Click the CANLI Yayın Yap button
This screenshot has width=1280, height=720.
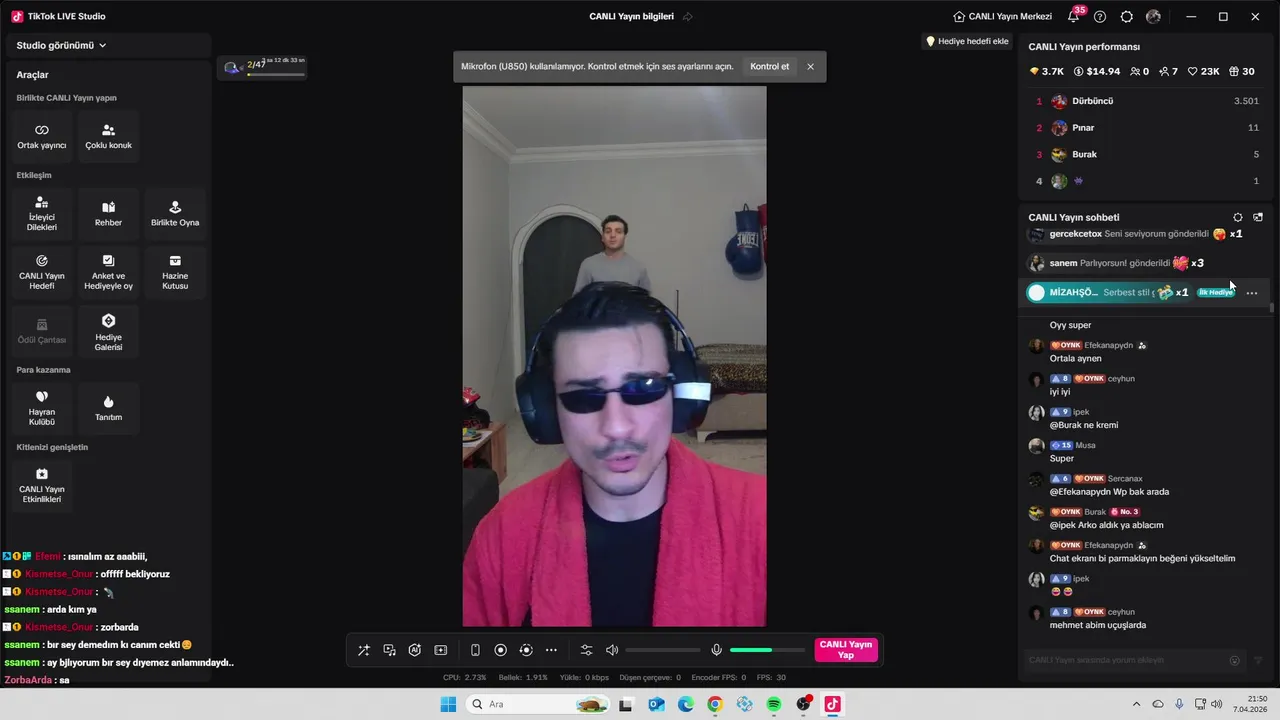click(x=846, y=650)
